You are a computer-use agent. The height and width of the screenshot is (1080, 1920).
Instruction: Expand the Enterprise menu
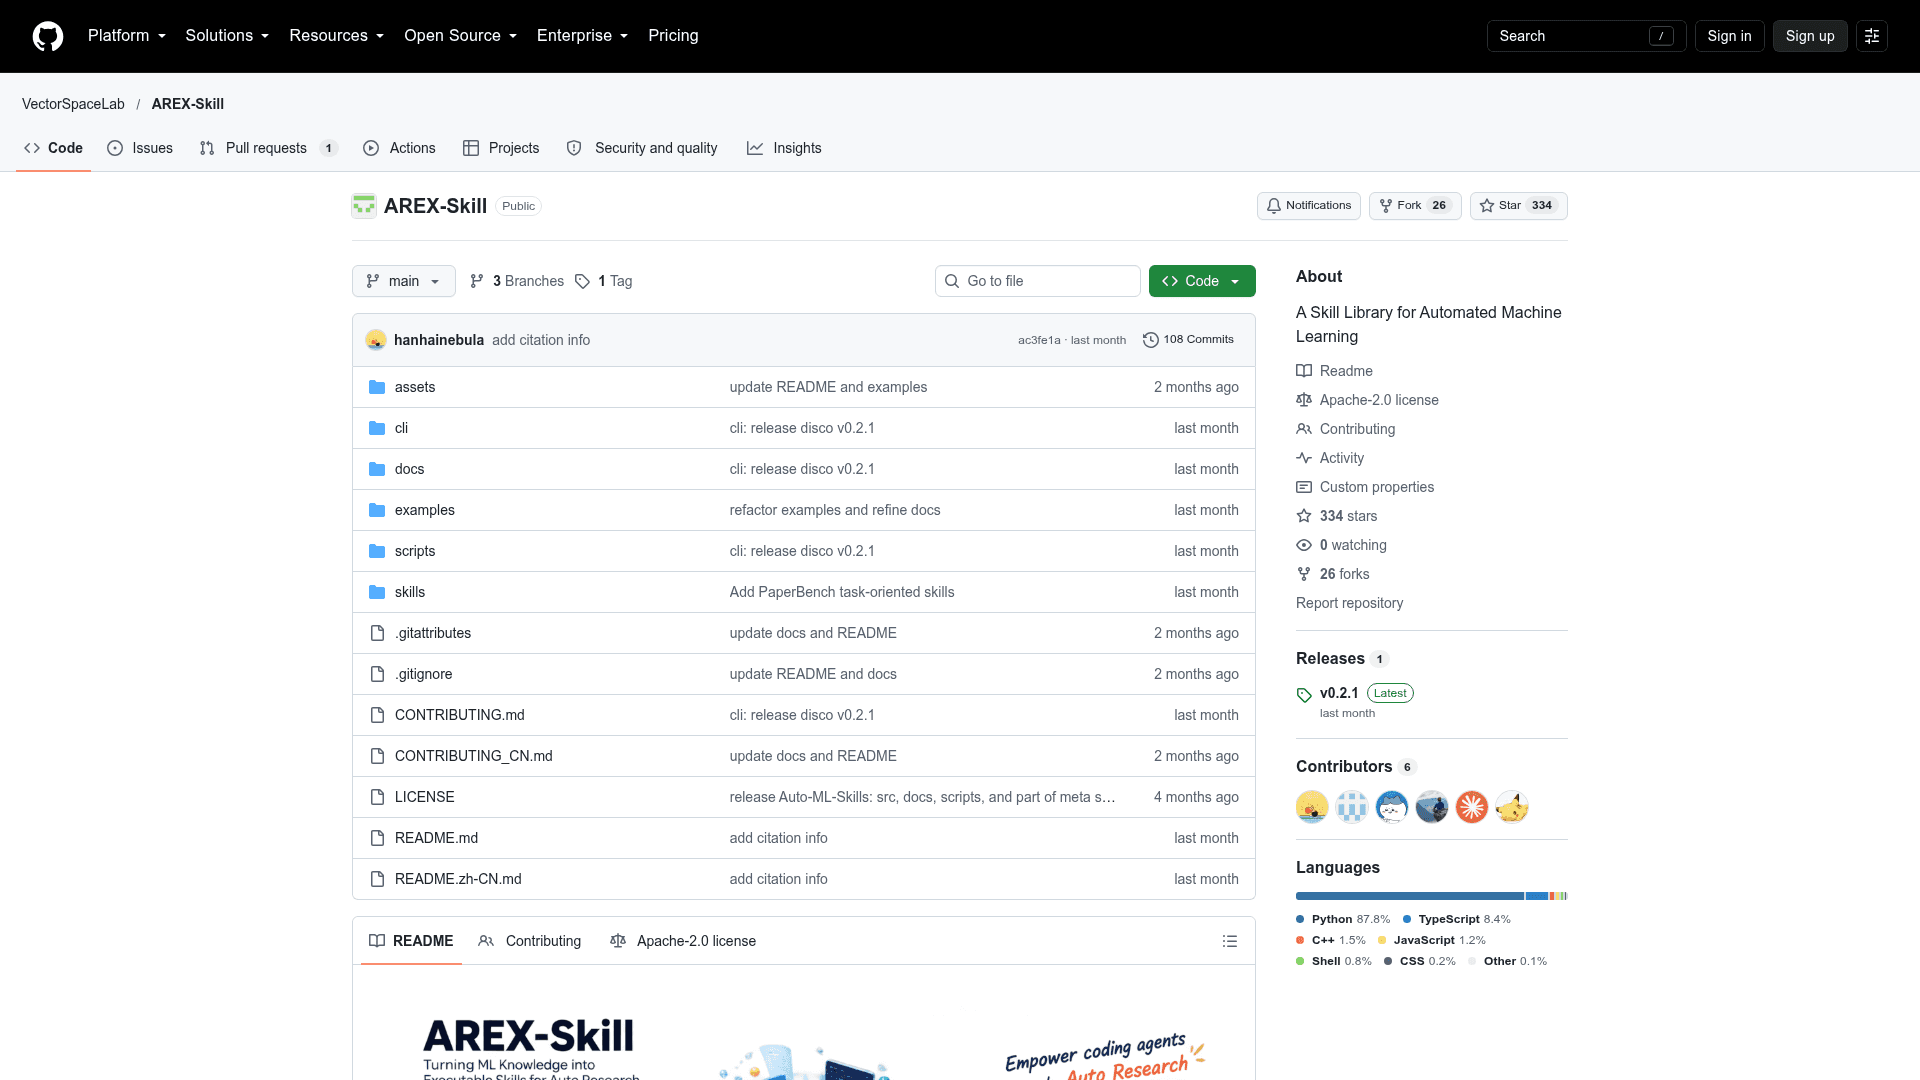(x=583, y=36)
